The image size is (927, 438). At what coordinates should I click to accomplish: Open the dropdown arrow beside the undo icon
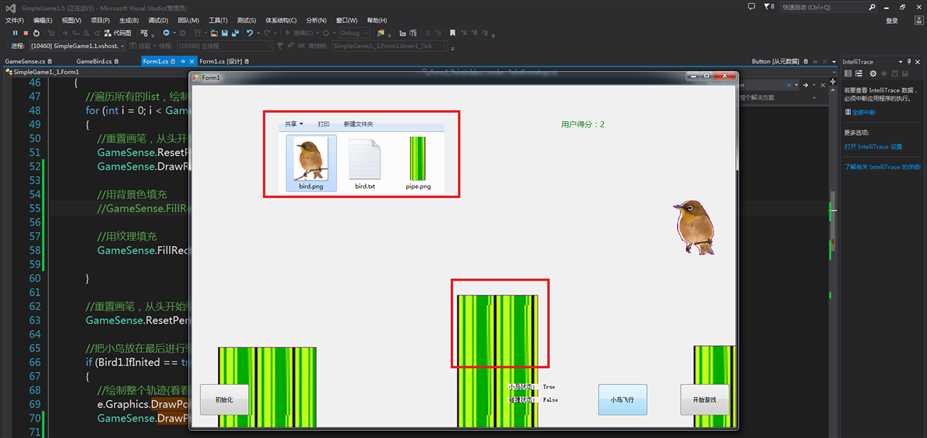pos(258,33)
